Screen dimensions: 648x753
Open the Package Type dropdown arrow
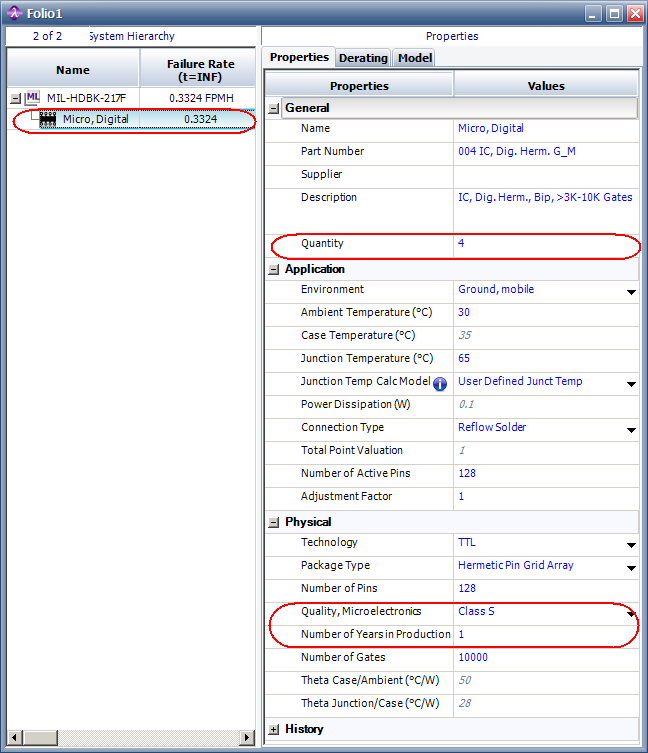(x=631, y=568)
